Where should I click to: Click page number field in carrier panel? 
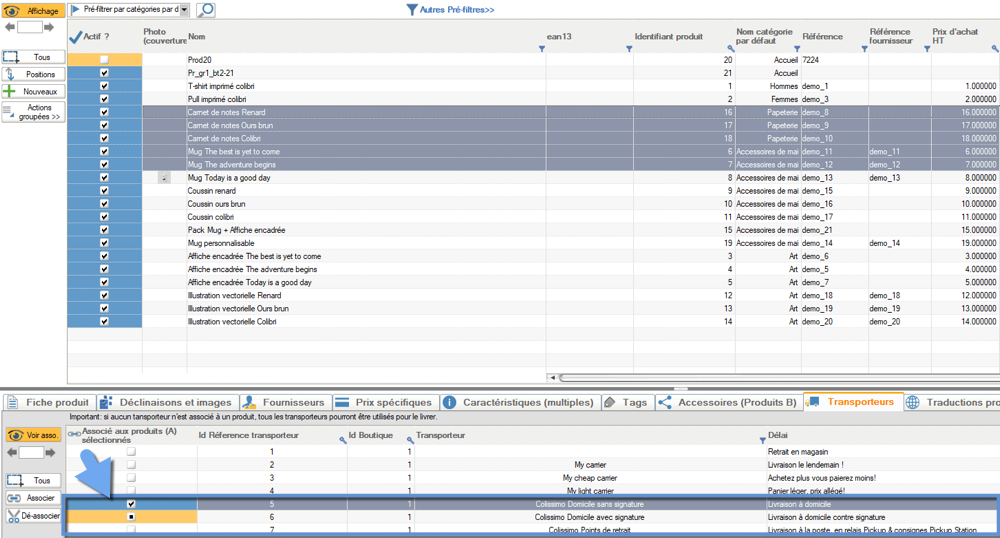point(31,453)
